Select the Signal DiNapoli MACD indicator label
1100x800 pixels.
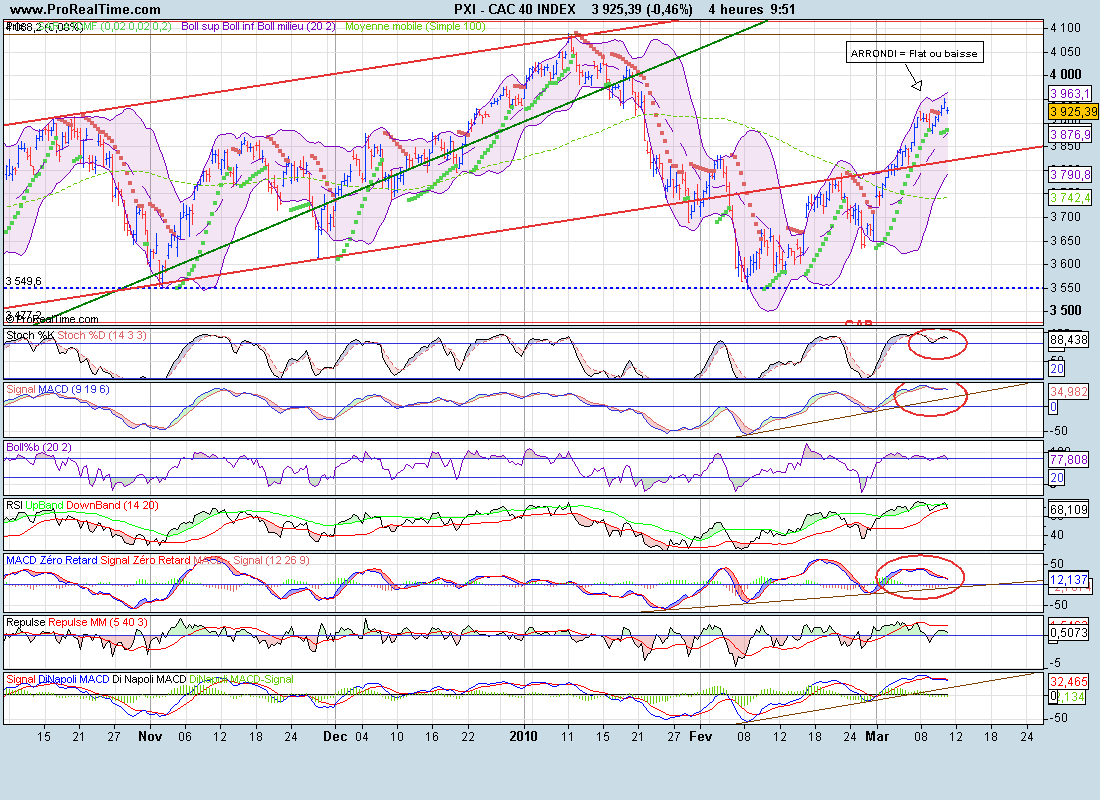click(x=58, y=679)
